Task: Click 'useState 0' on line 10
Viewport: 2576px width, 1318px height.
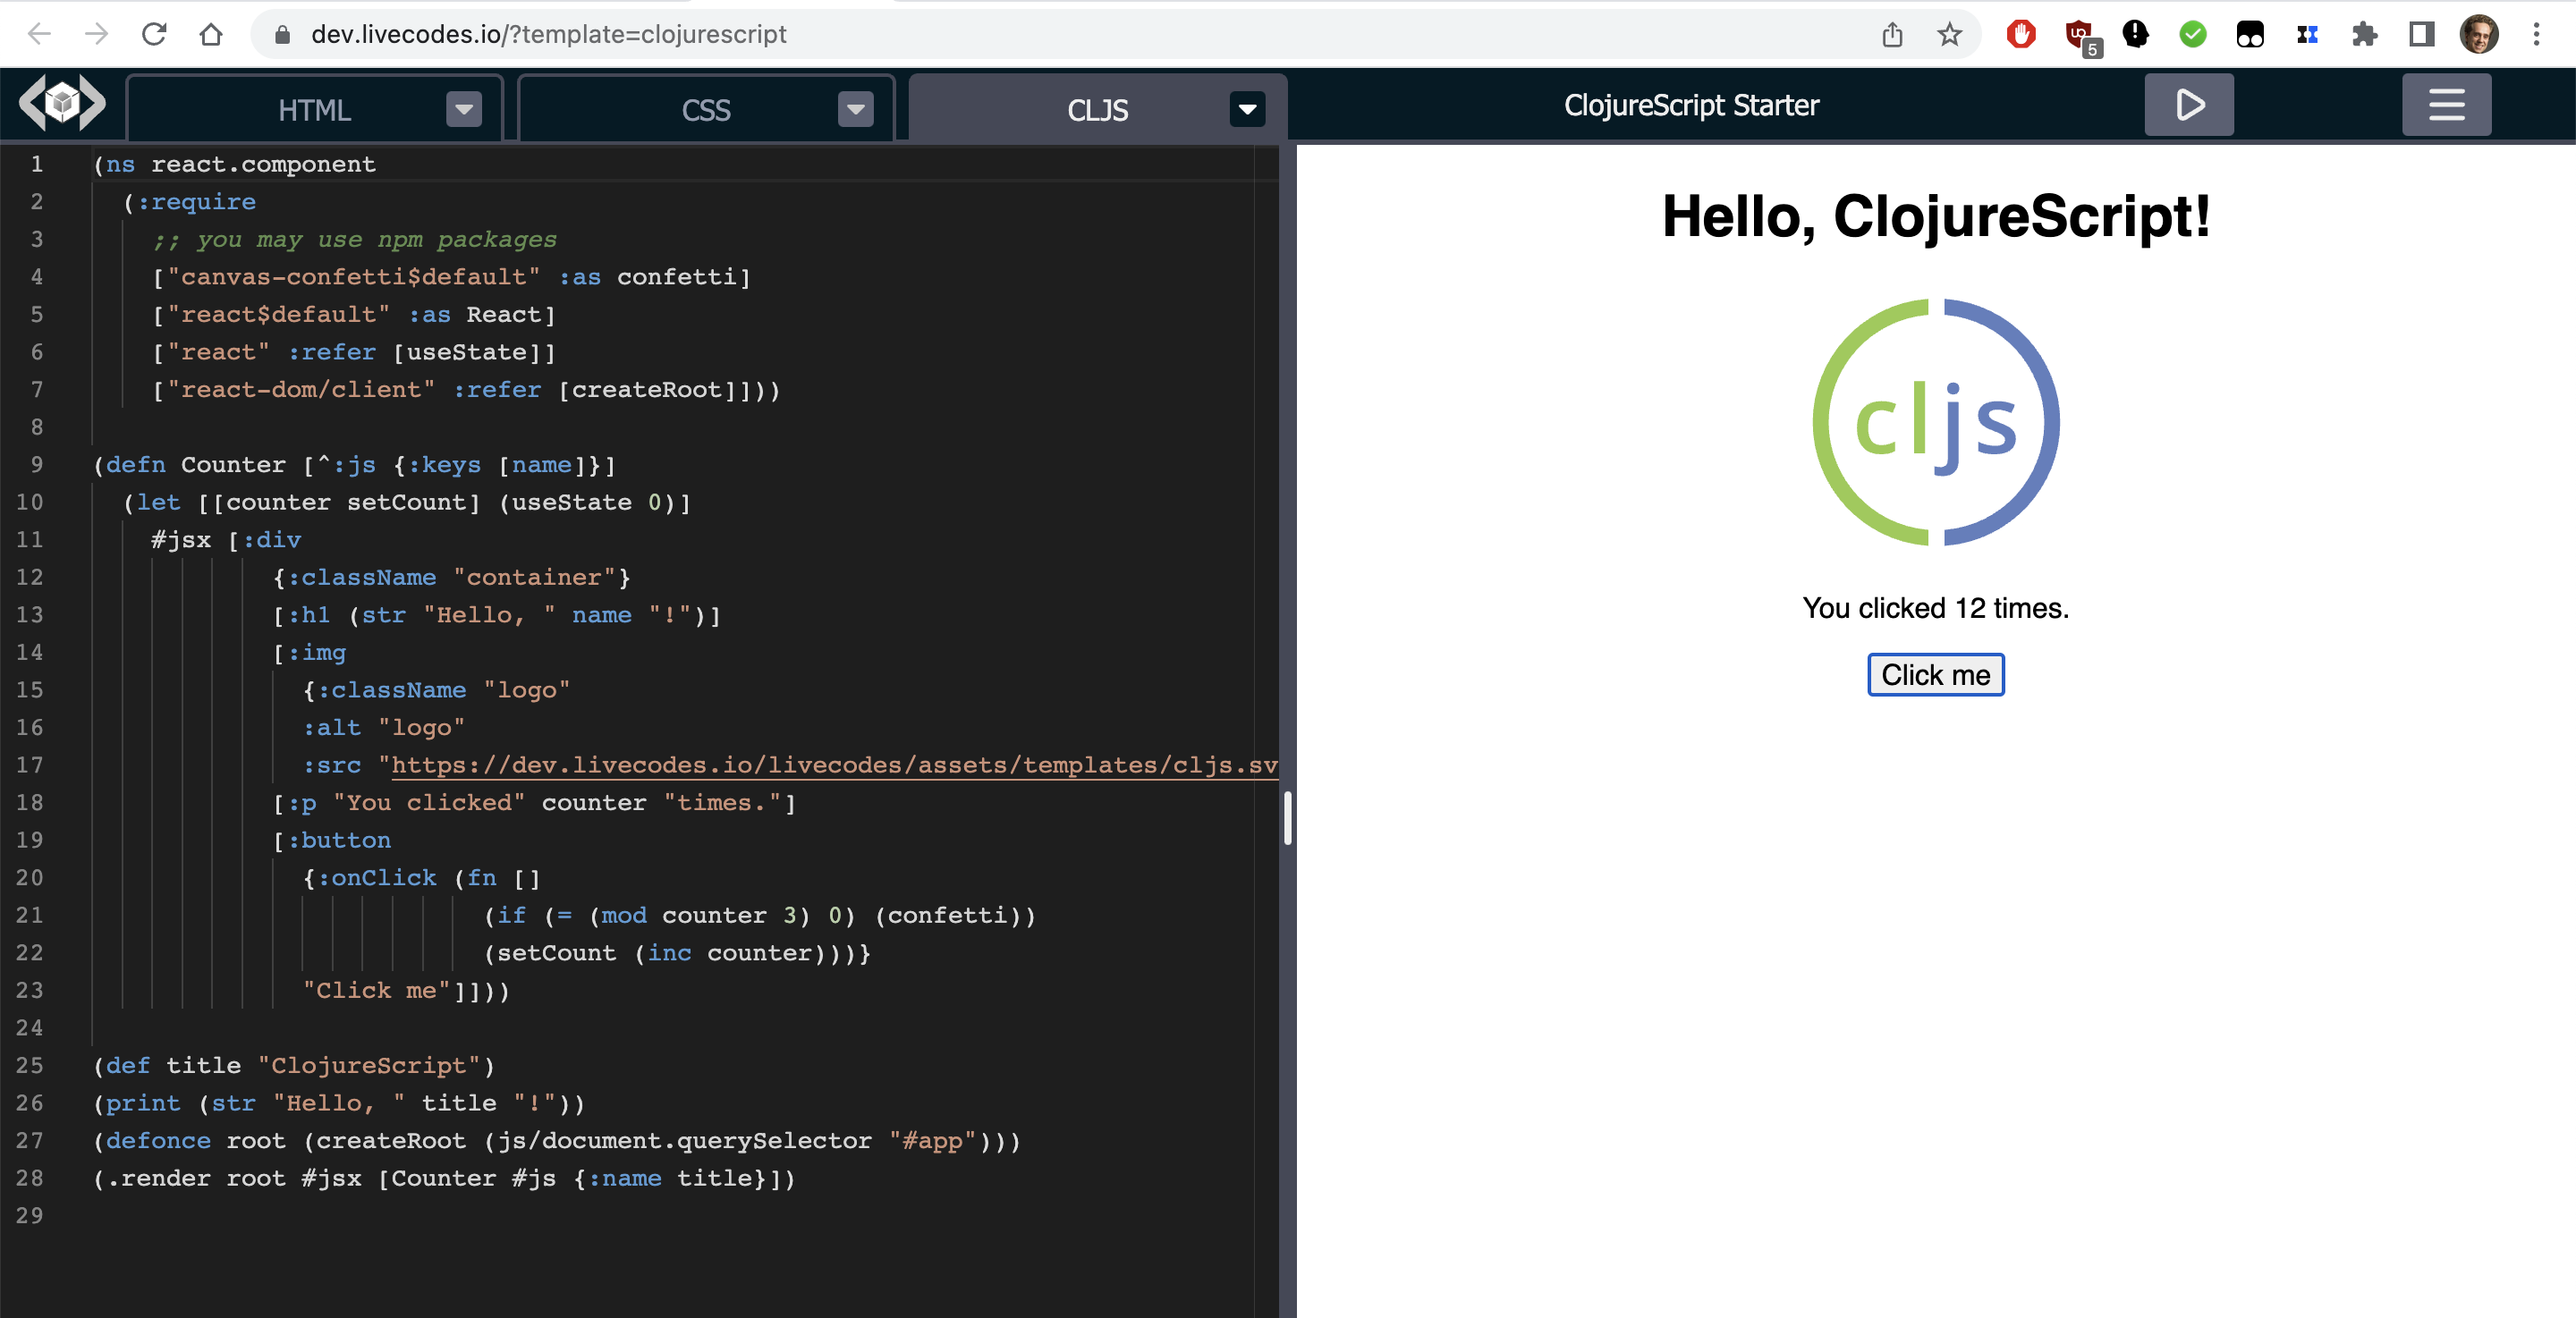Action: pos(586,502)
